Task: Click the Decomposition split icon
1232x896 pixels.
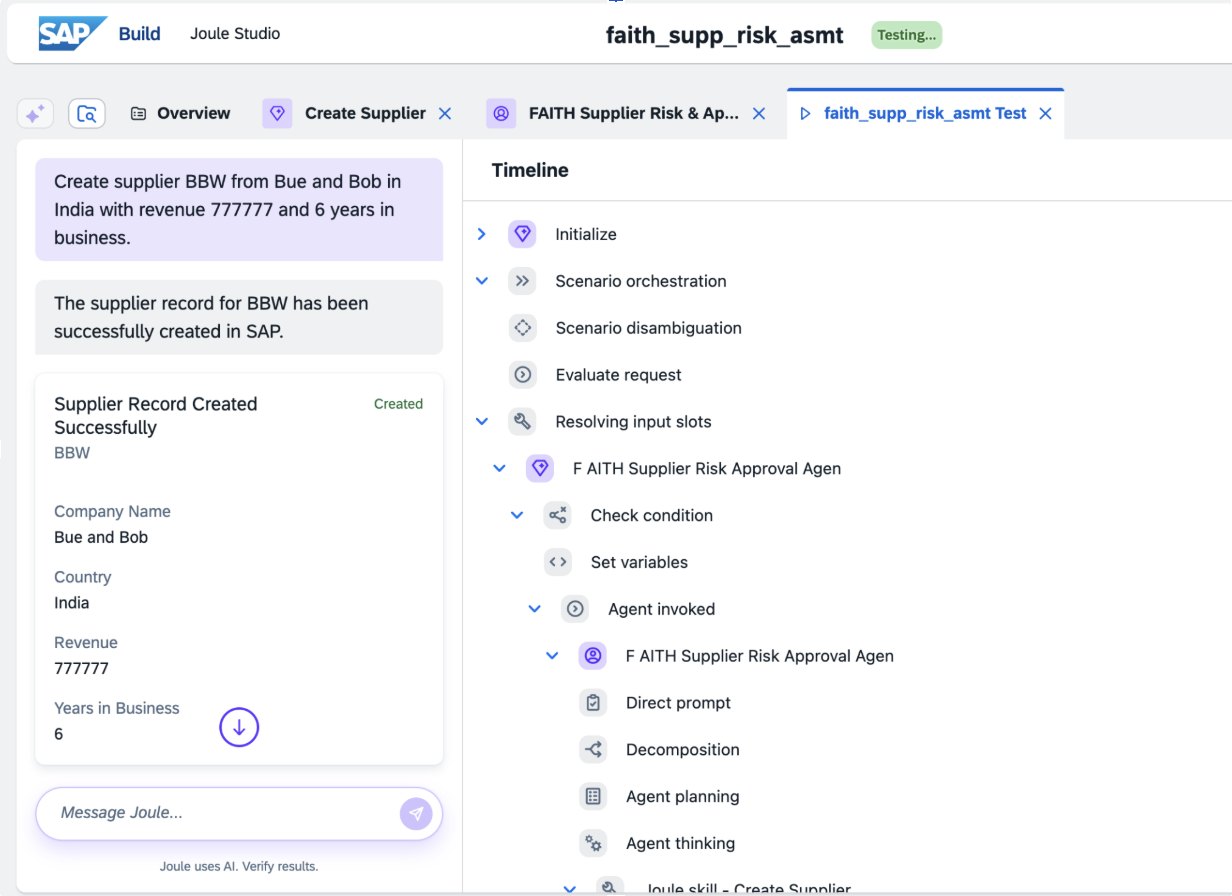Action: coord(593,750)
